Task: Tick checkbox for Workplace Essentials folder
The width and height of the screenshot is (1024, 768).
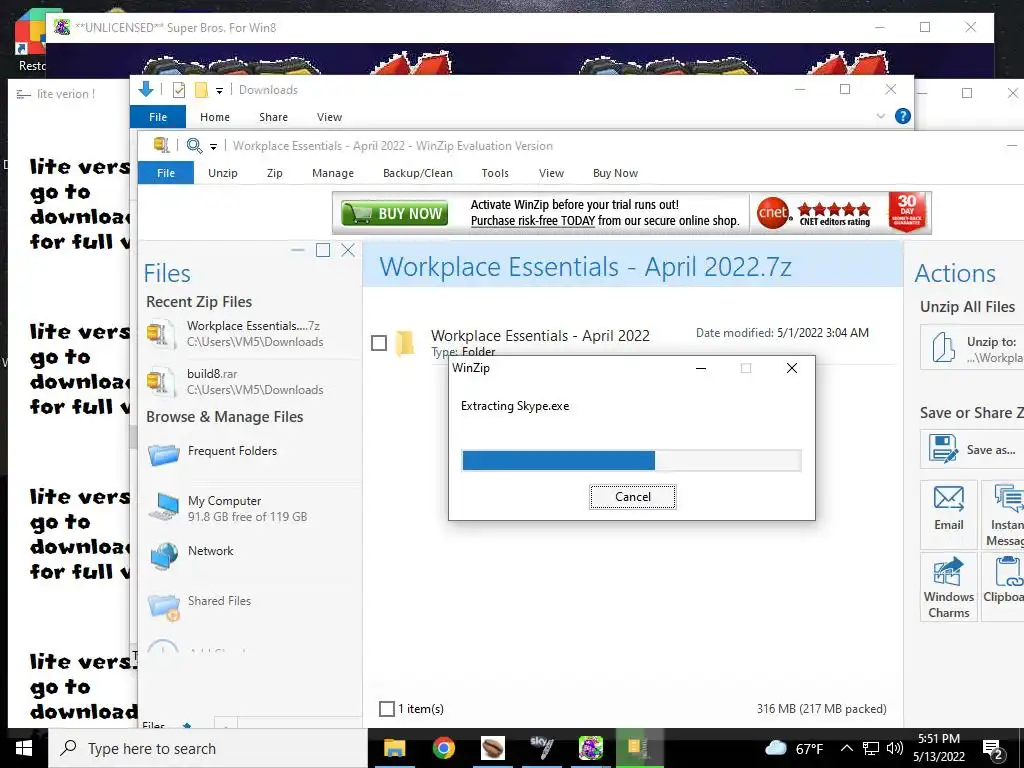Action: coord(379,343)
